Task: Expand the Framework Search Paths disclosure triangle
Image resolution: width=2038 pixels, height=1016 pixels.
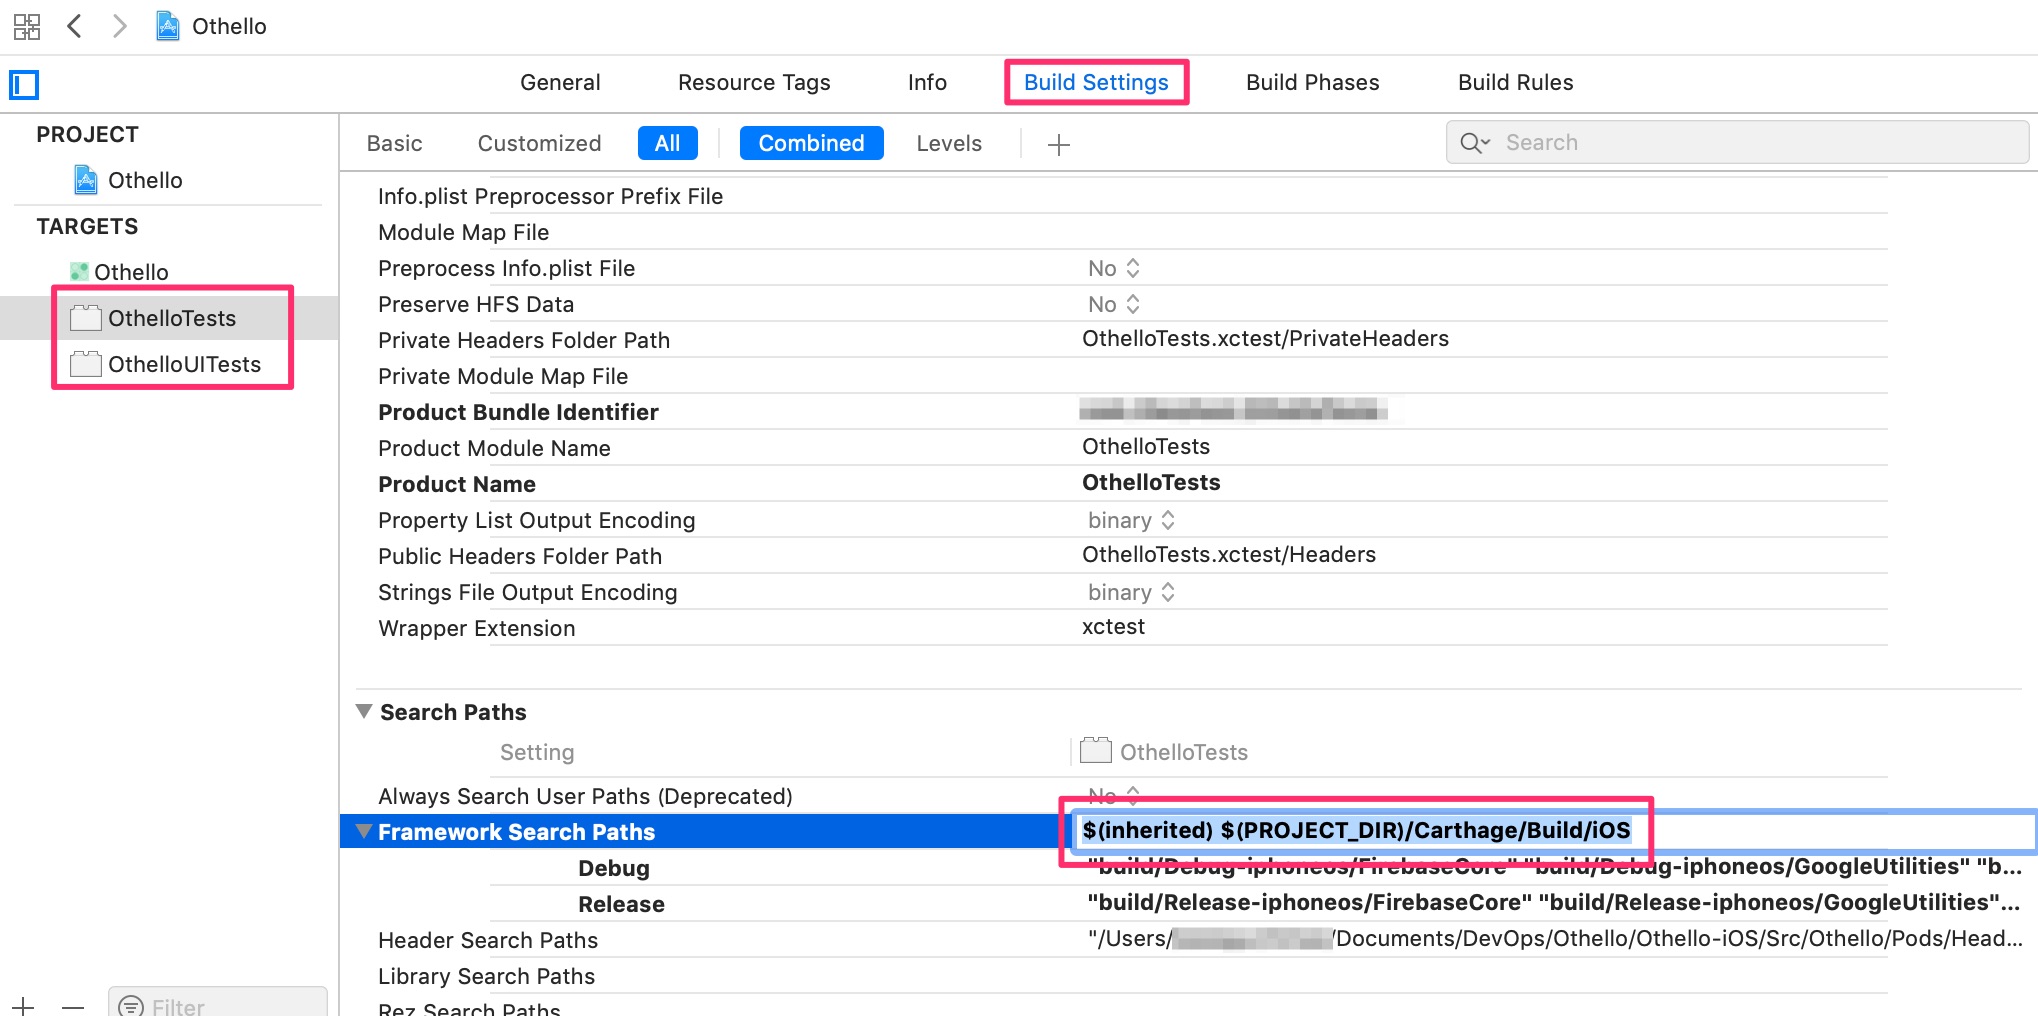Action: coord(361,831)
